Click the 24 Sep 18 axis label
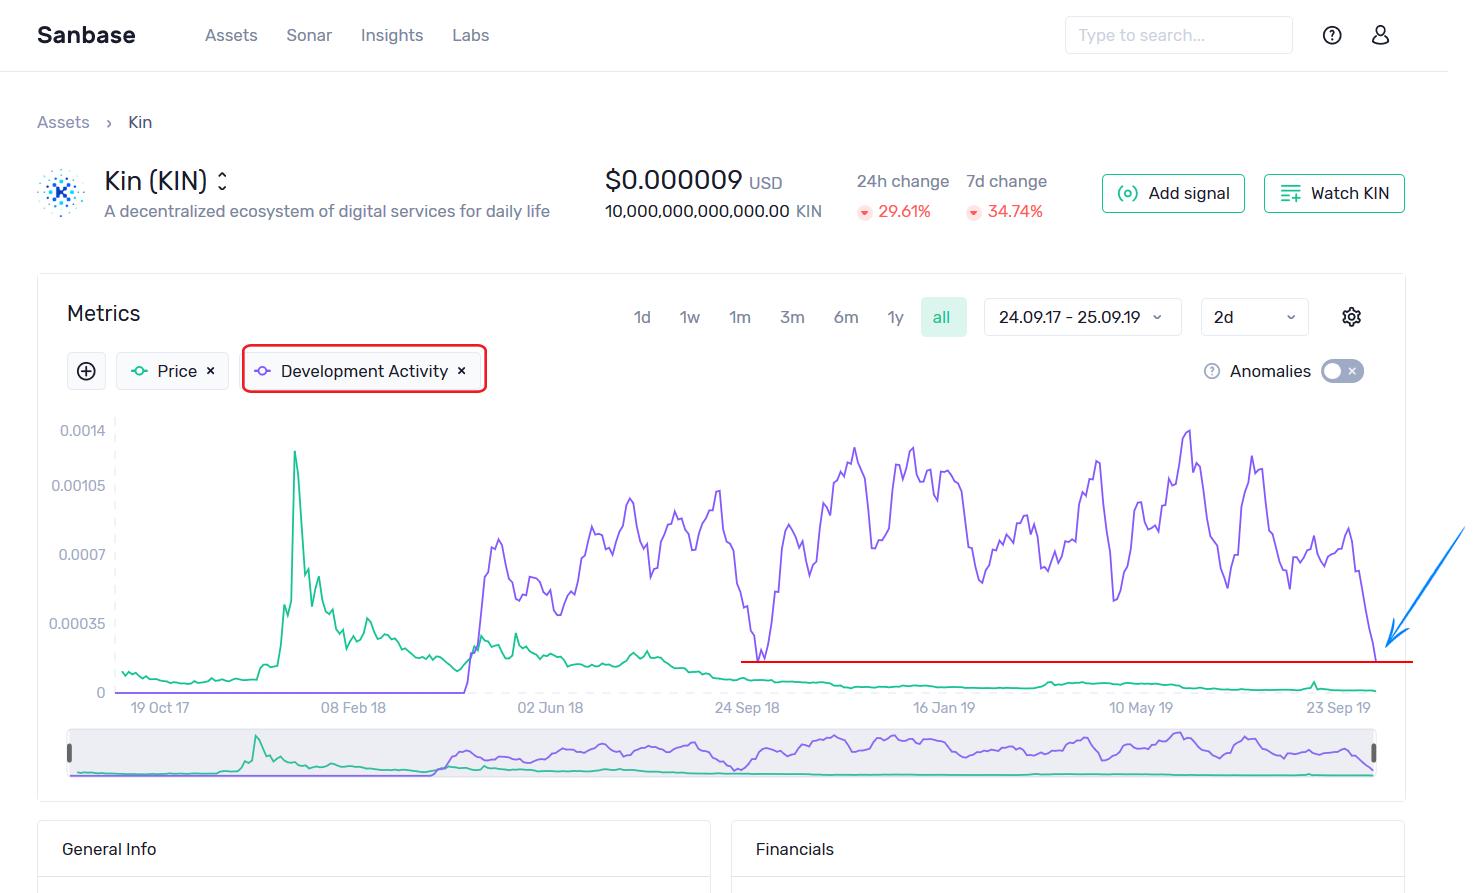Screen dimensions: 1476x893 (x=747, y=707)
